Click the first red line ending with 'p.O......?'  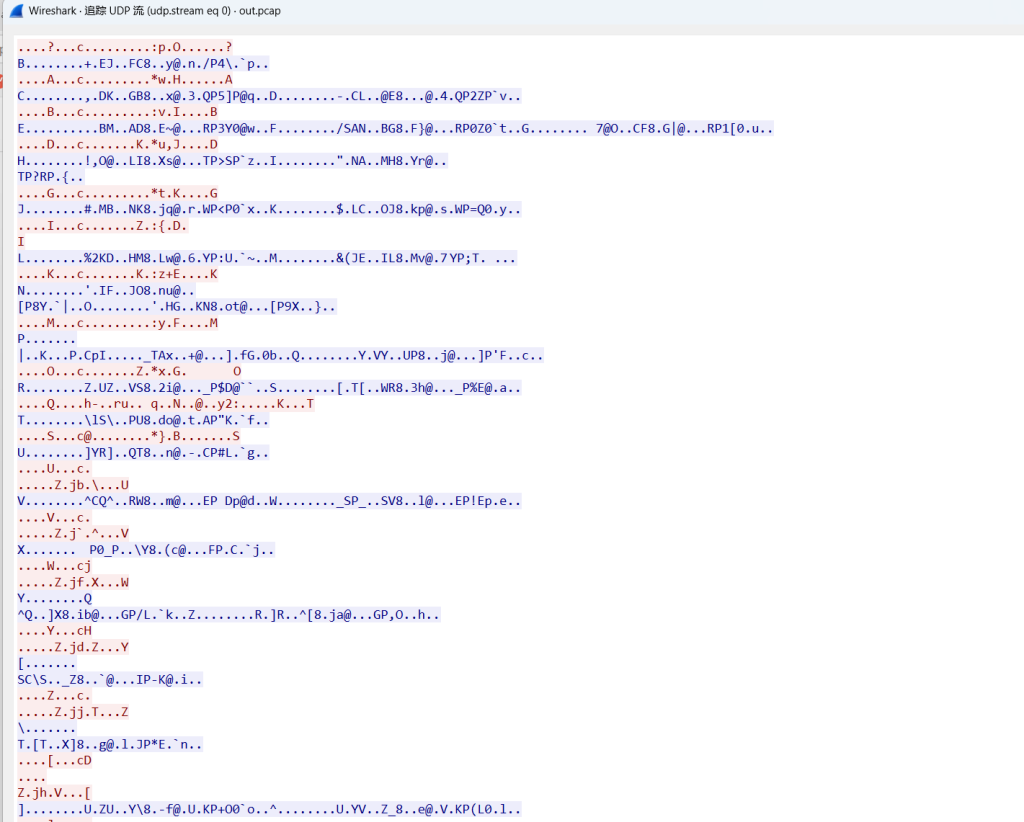point(125,47)
